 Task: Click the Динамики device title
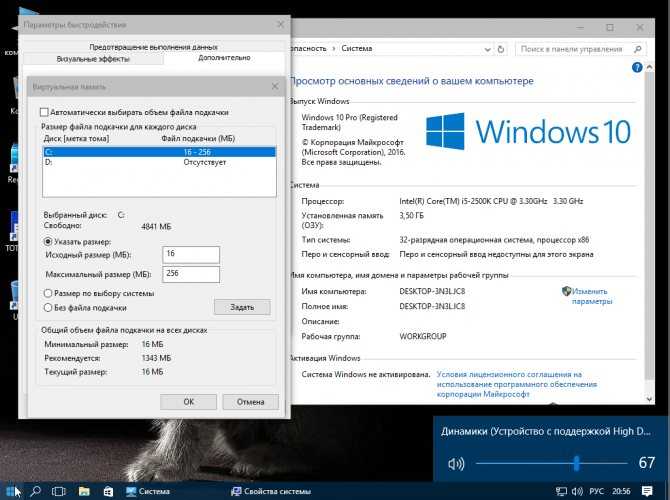click(x=546, y=432)
